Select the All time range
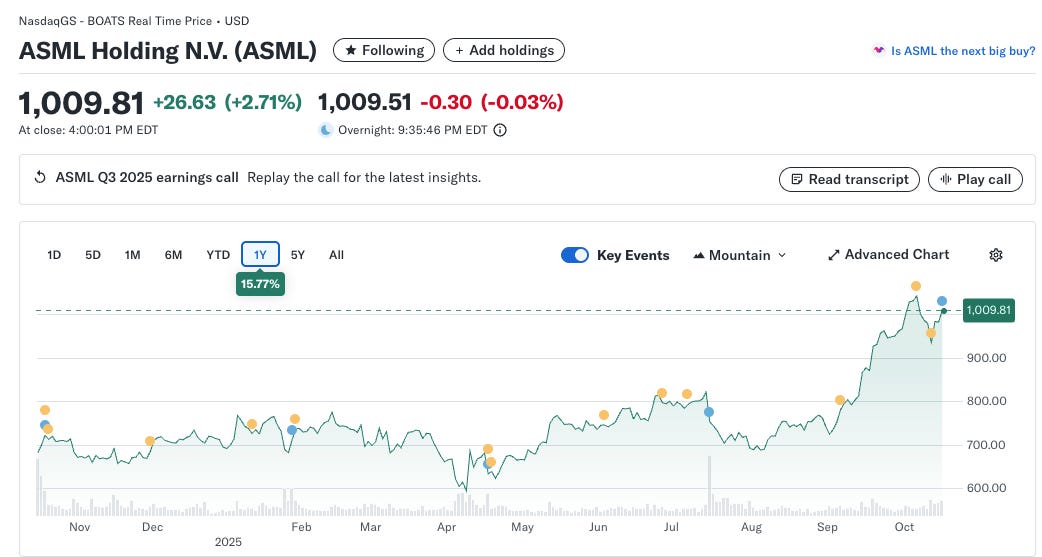Screen dimensions: 1042x557 pos(336,255)
